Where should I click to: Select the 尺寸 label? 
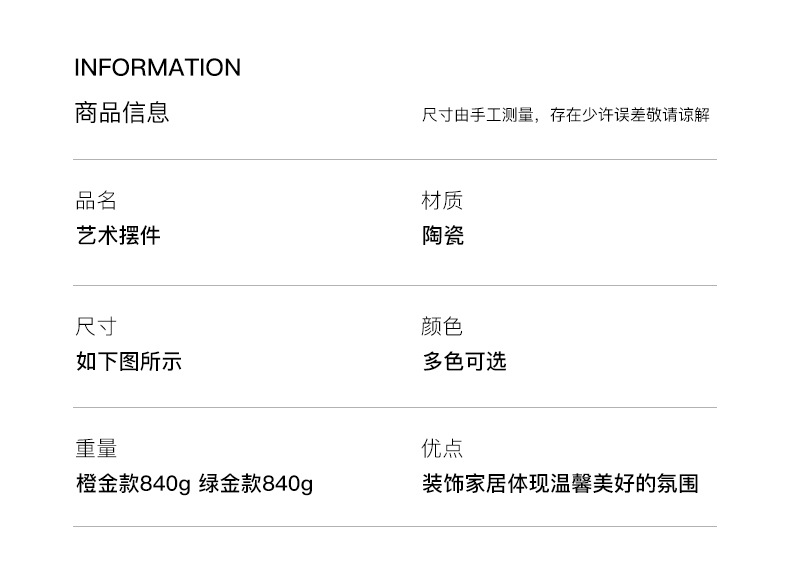pyautogui.click(x=96, y=326)
